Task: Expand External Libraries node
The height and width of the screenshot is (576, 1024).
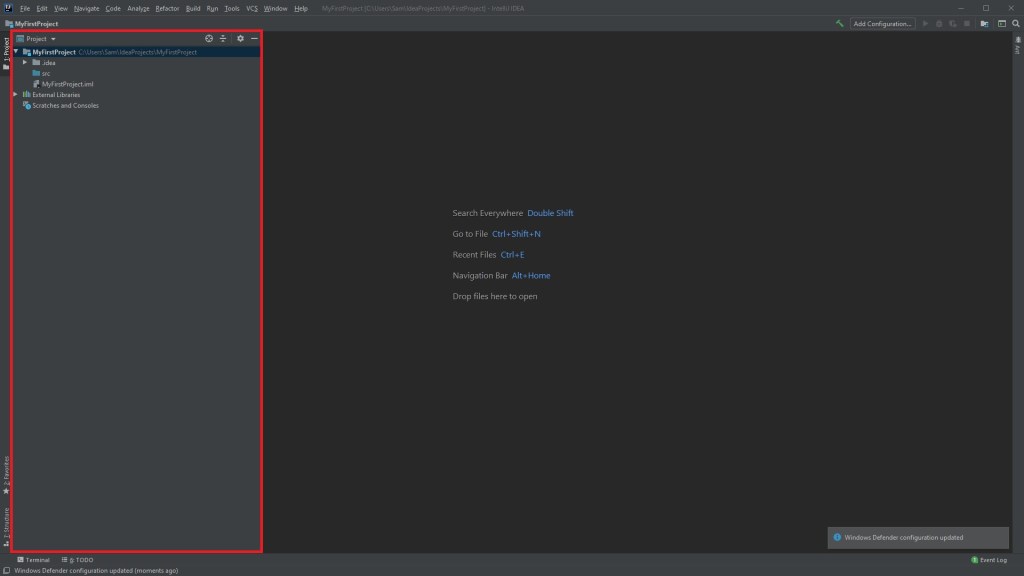Action: coord(15,95)
